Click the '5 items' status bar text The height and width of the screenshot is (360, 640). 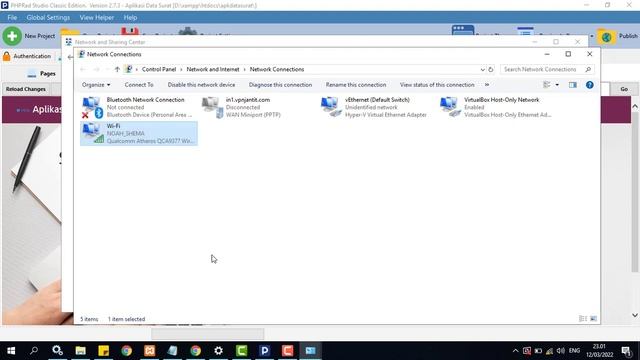click(89, 319)
